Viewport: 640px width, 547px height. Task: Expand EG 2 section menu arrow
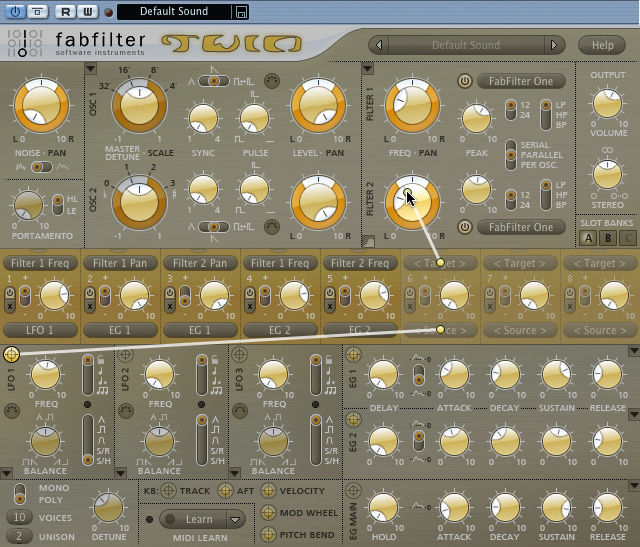click(x=634, y=415)
